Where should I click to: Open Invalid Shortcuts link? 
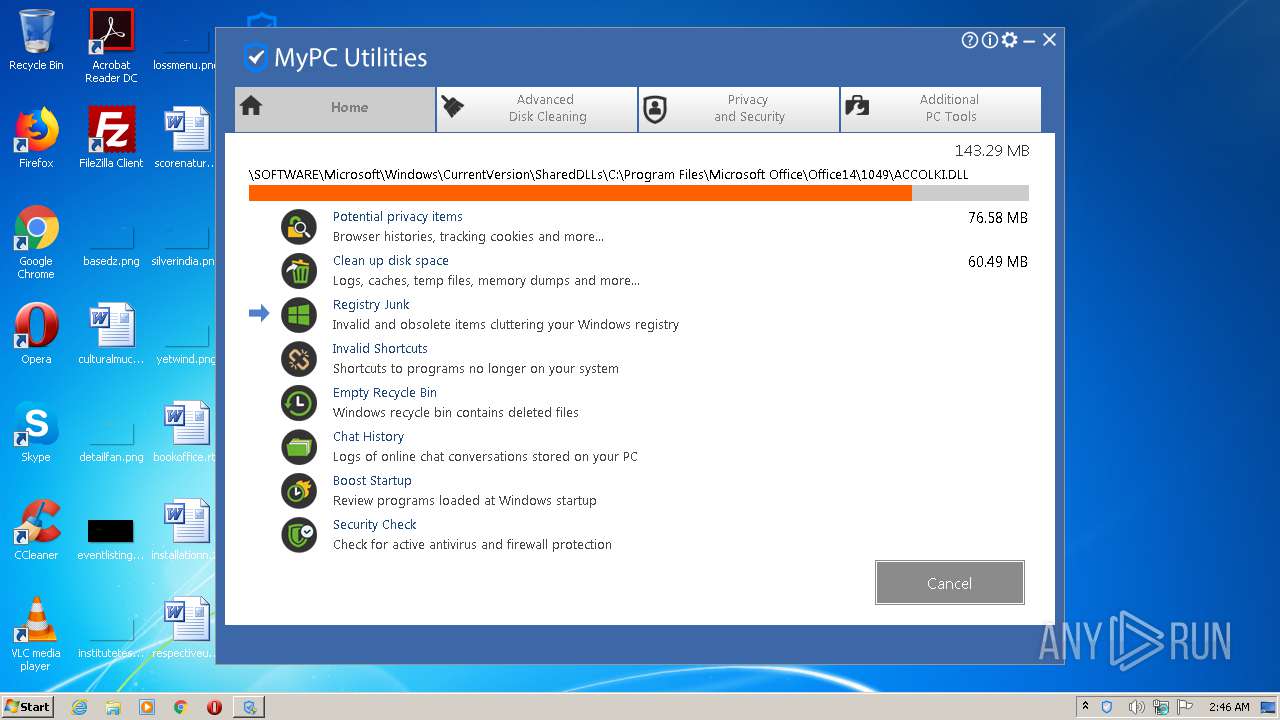[x=380, y=348]
